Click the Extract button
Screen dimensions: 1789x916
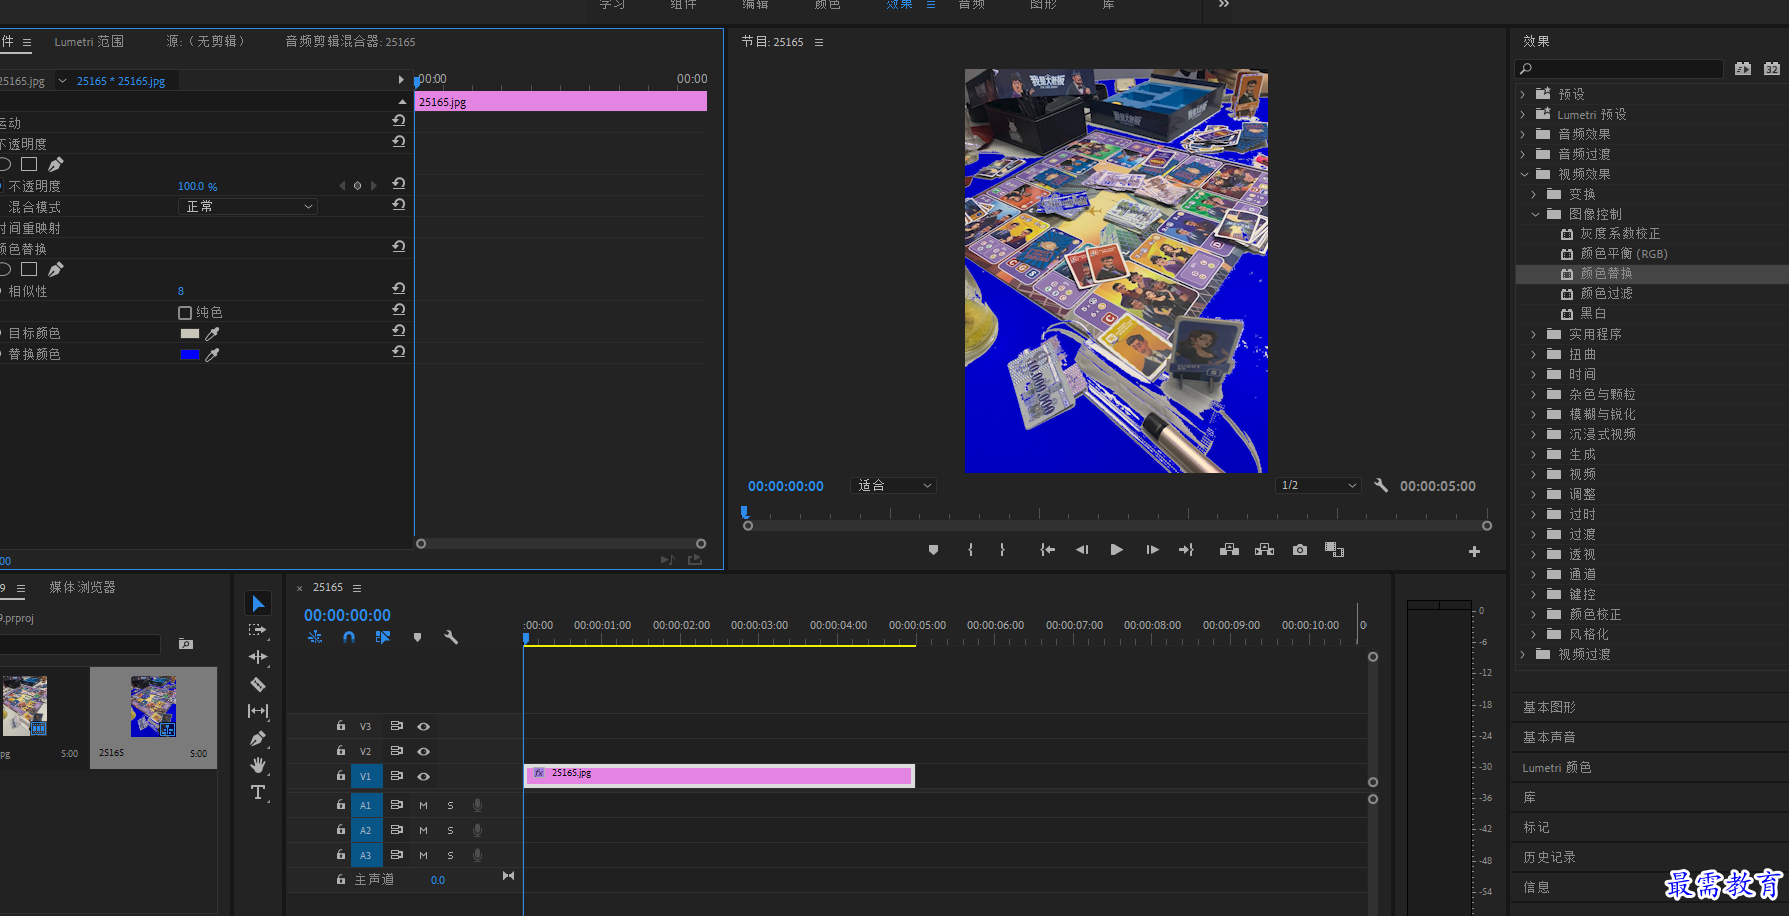(x=1265, y=550)
